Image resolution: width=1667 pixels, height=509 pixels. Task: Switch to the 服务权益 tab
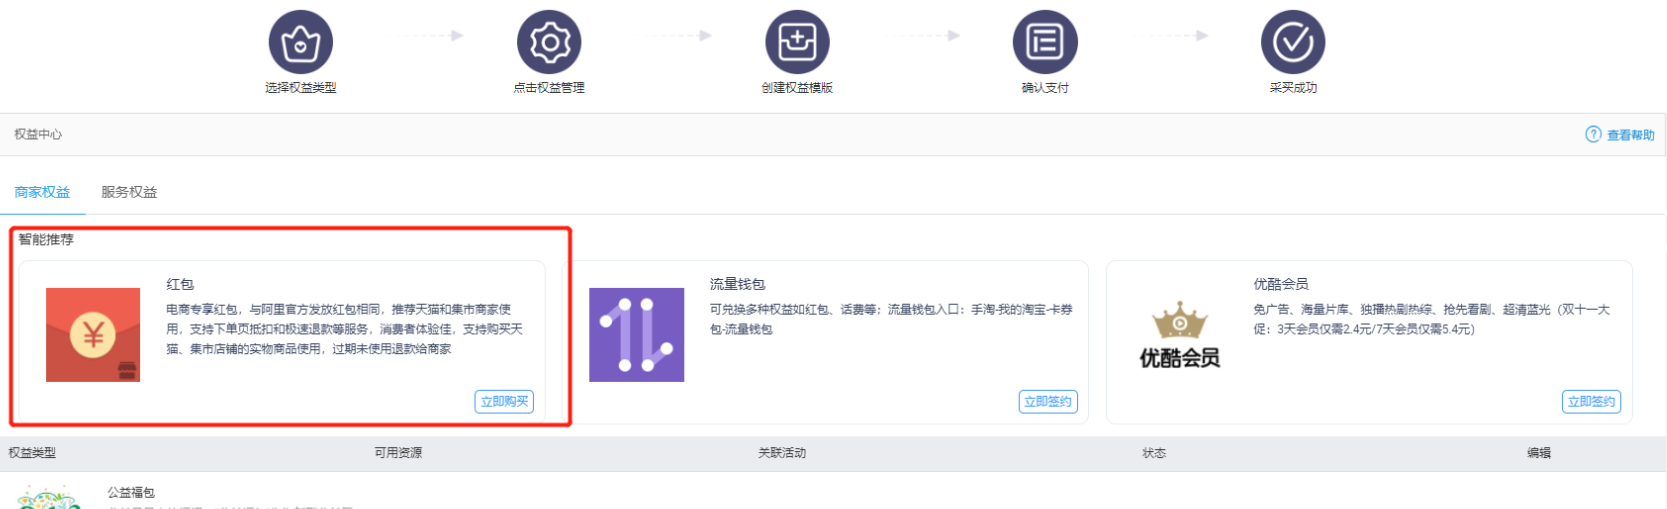(129, 192)
